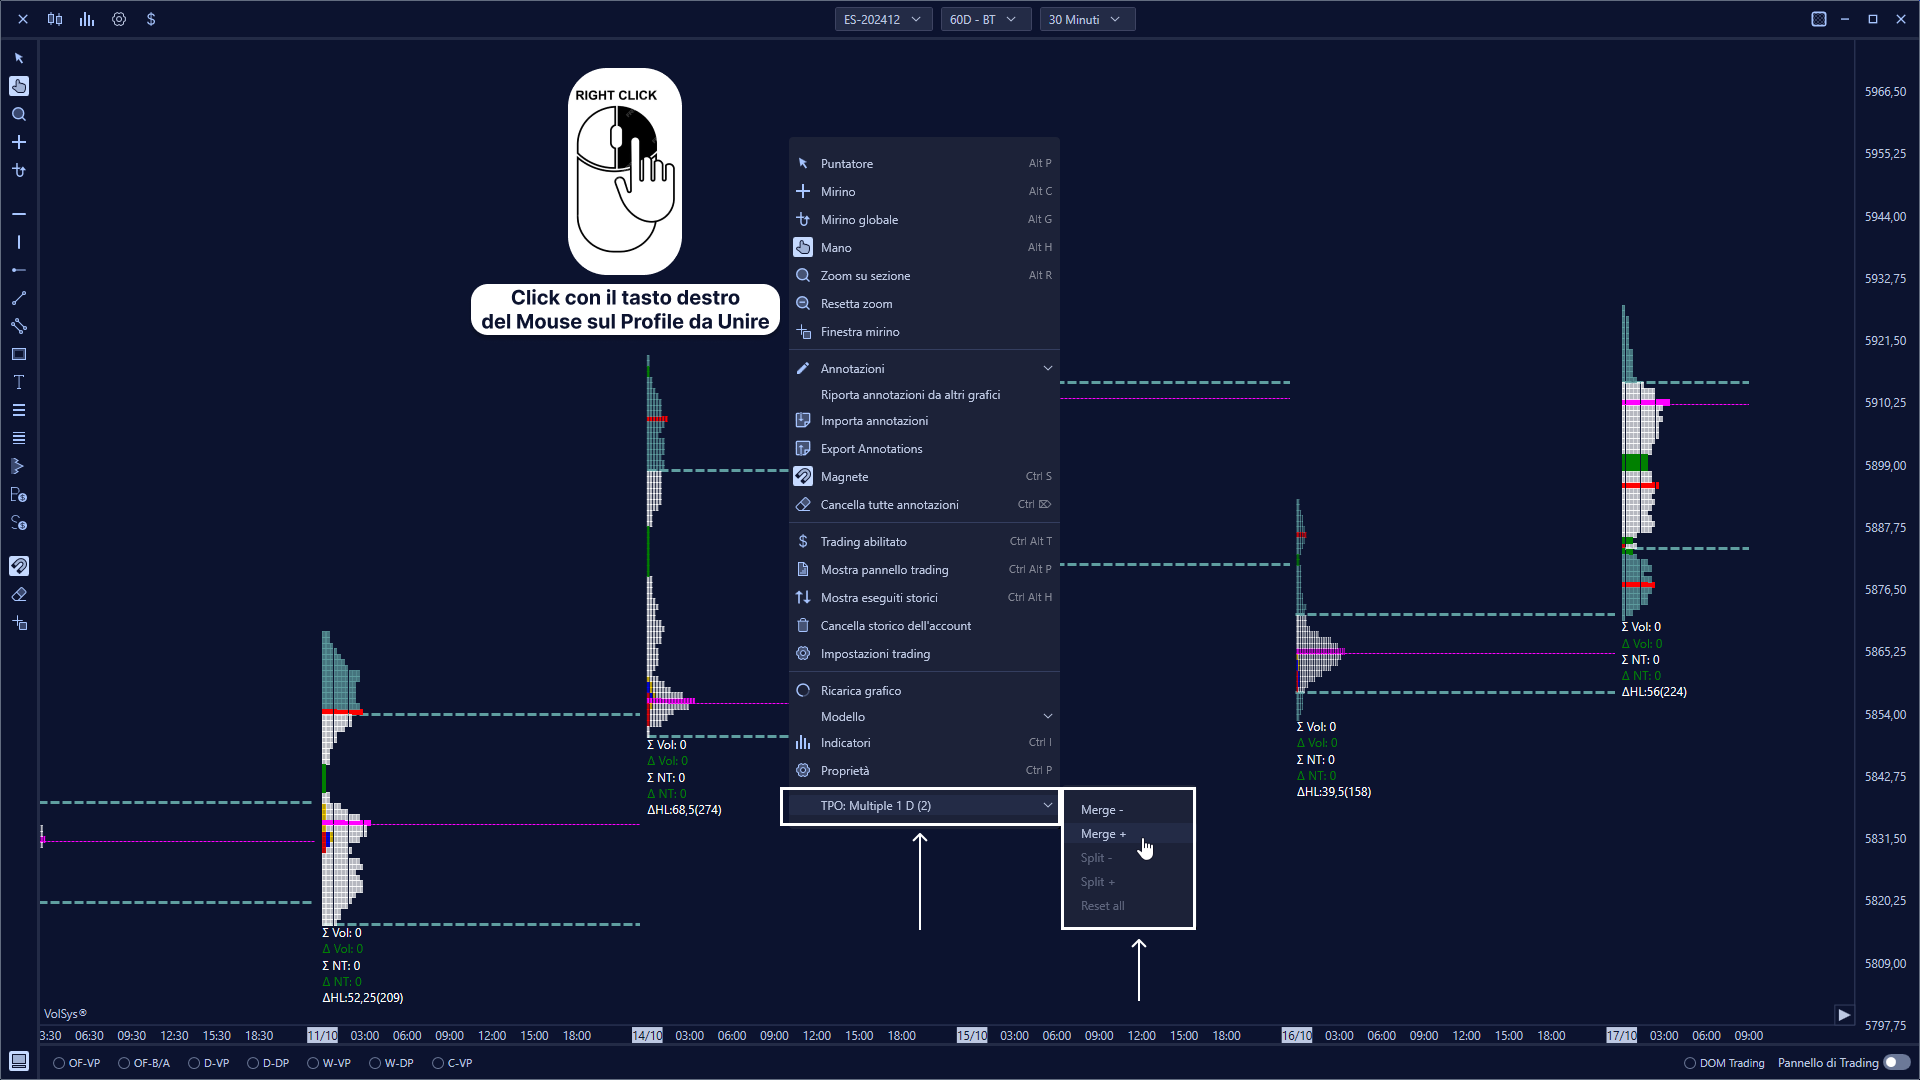Click Merge + in the submenu

tap(1128, 834)
